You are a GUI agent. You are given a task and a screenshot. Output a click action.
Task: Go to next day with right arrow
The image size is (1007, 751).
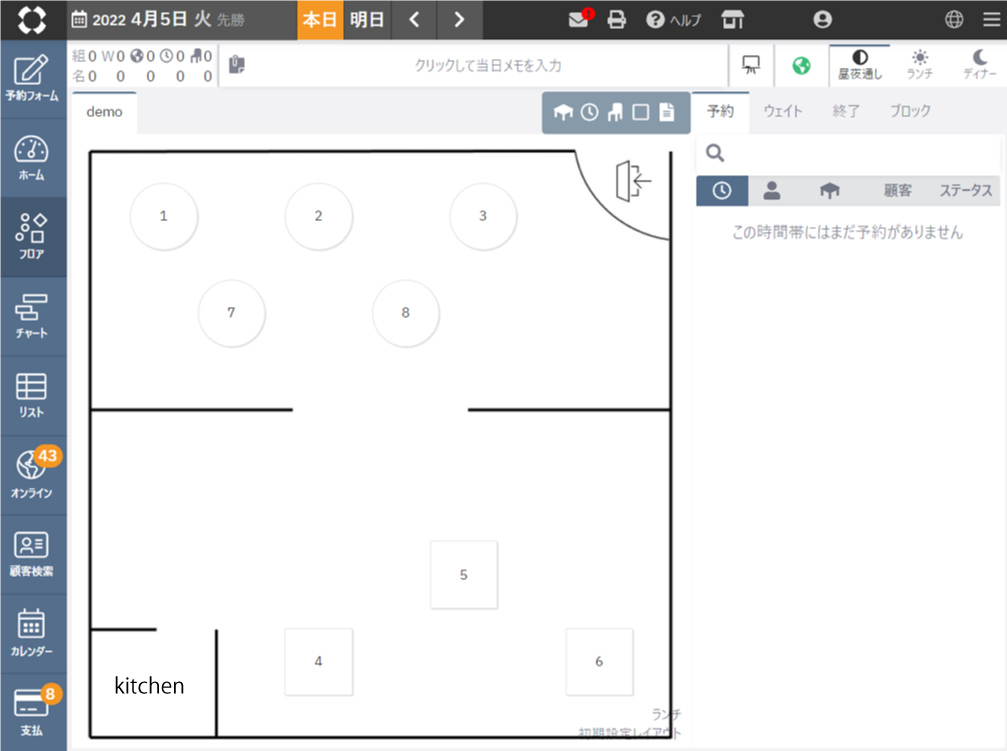tap(459, 19)
